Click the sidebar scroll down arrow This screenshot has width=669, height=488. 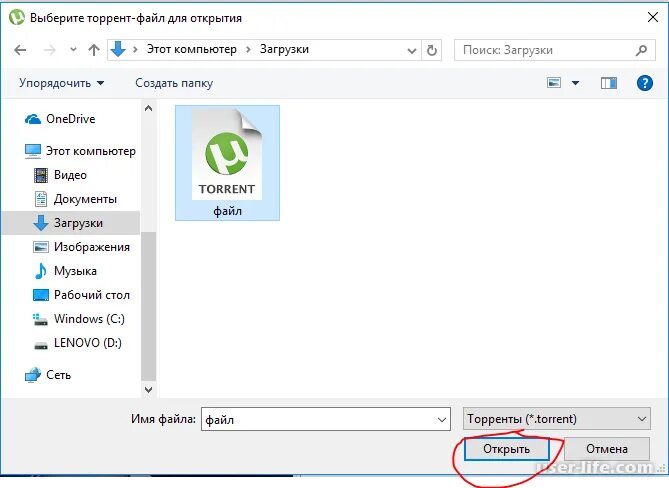(x=148, y=389)
